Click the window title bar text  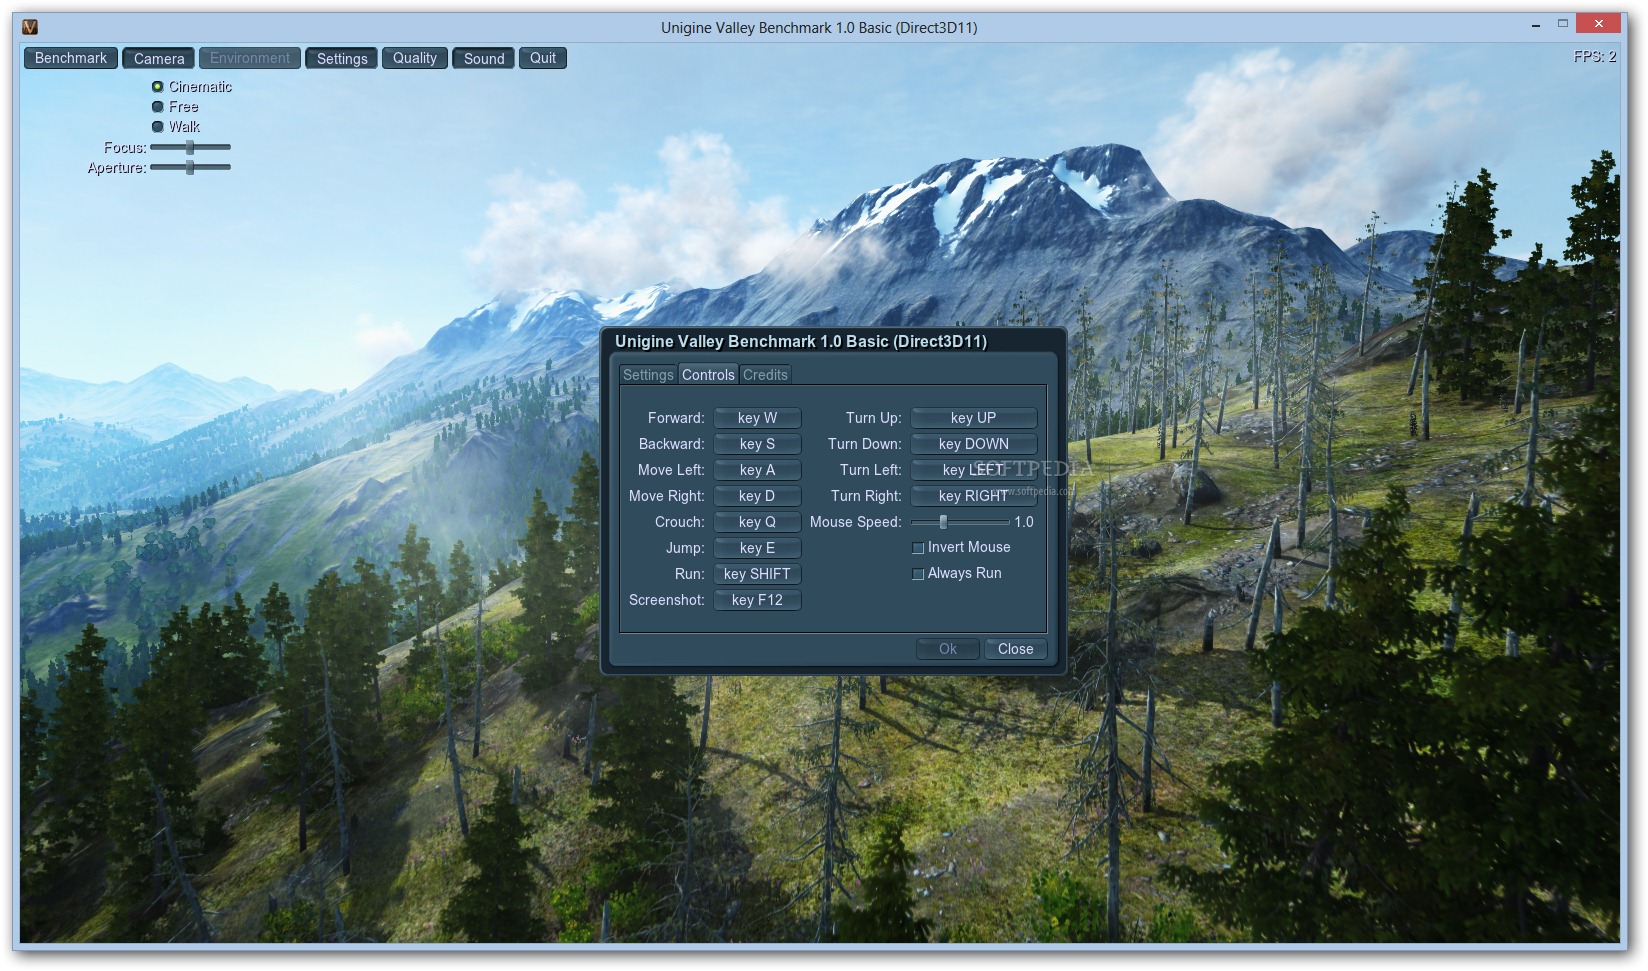819,28
